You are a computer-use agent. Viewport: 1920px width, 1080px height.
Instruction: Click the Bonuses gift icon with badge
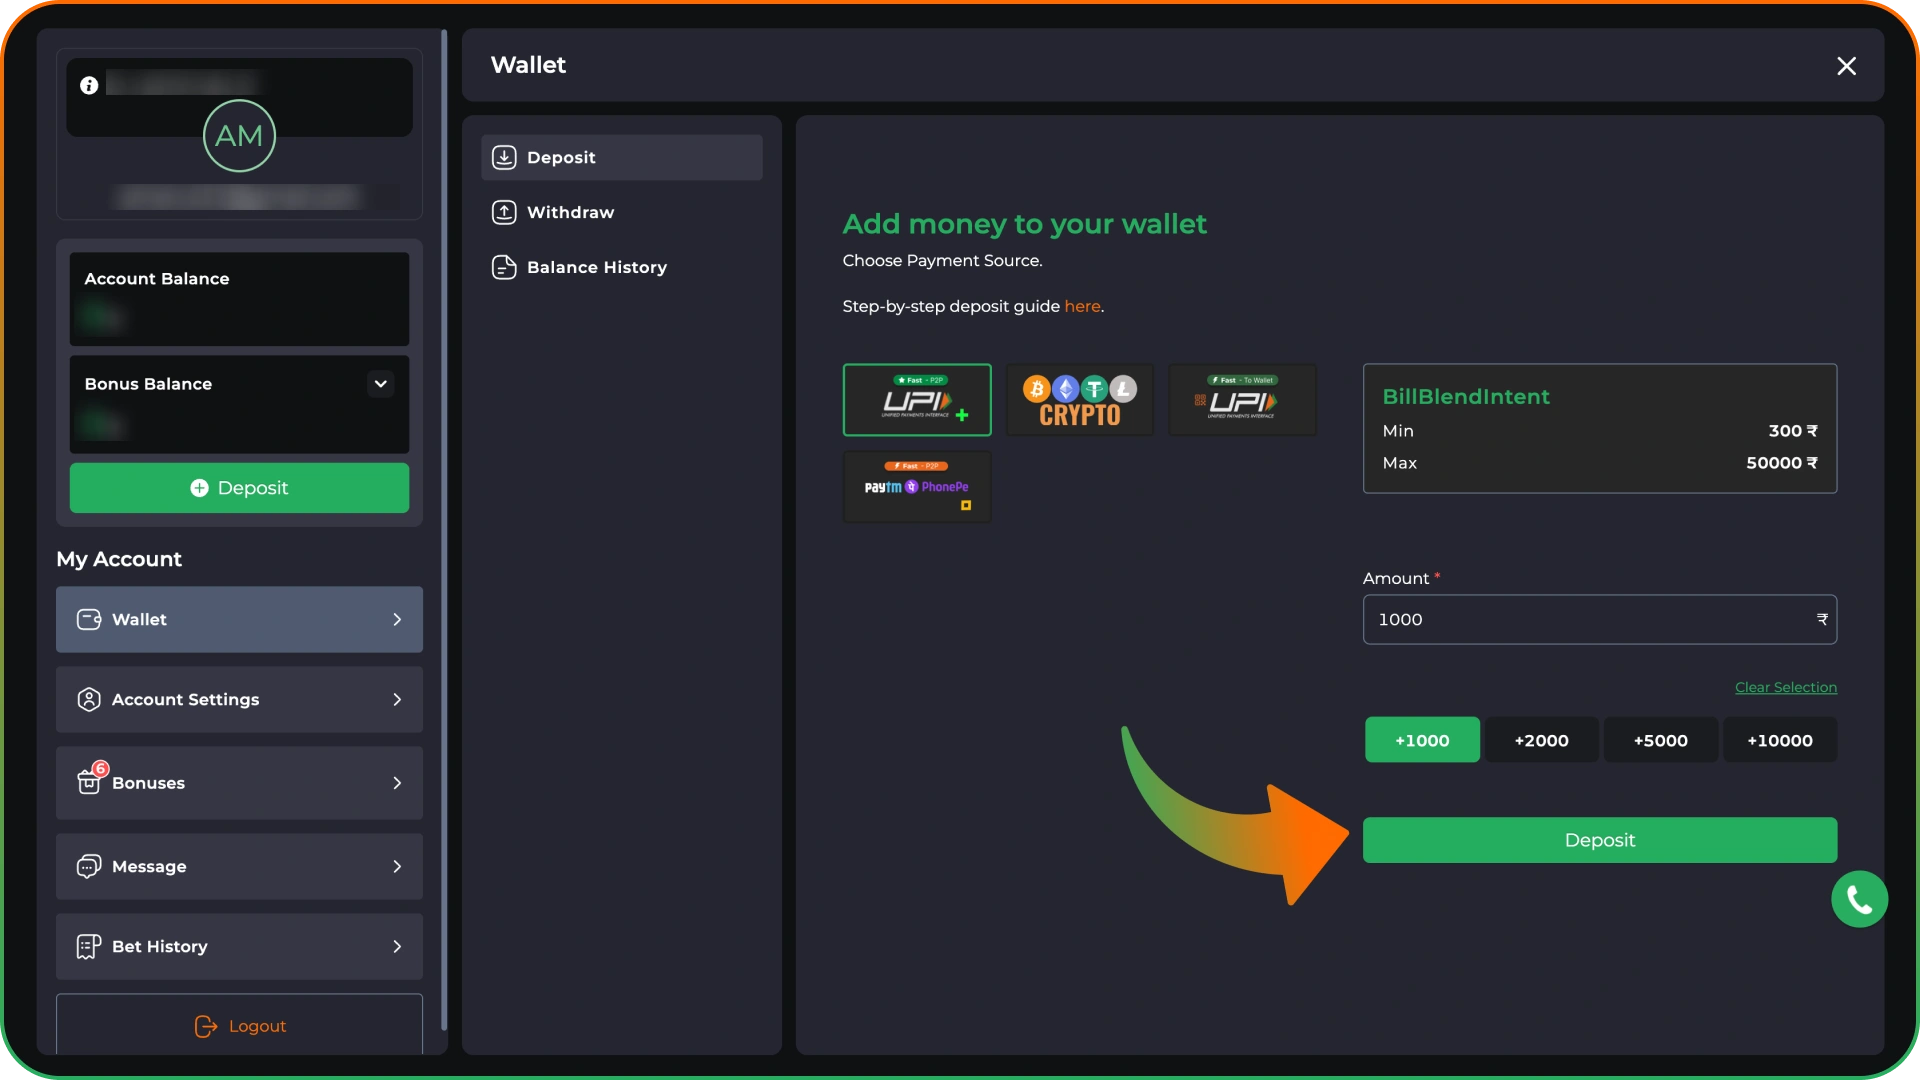91,779
